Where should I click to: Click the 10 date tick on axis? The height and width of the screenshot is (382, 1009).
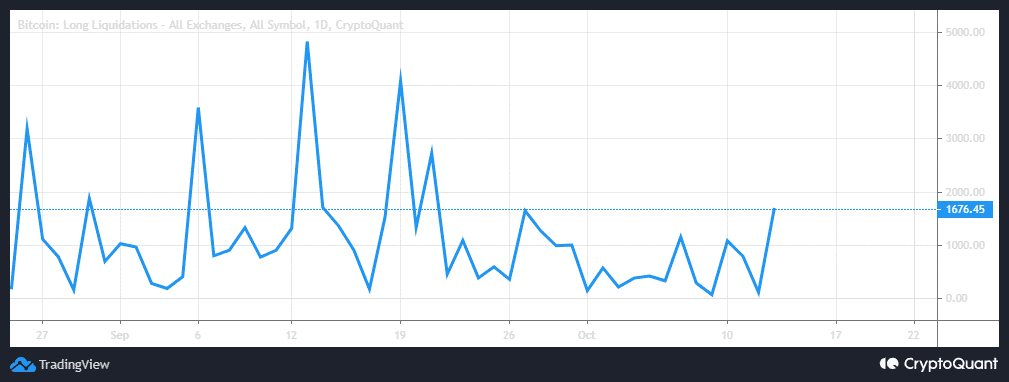727,335
